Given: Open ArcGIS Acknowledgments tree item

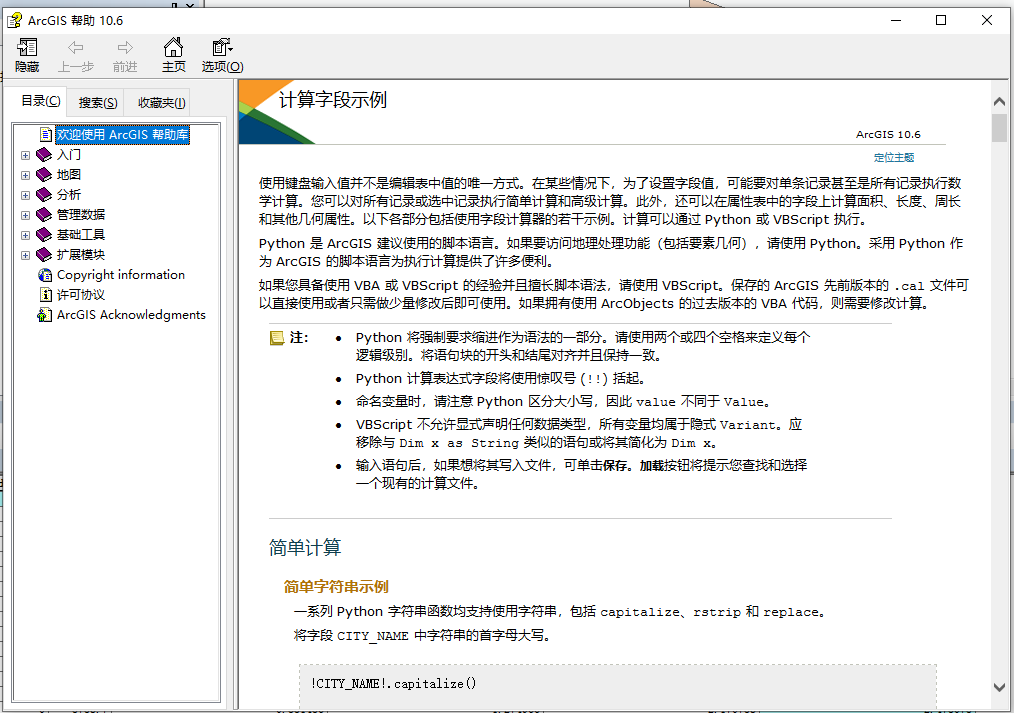Looking at the screenshot, I should coord(131,315).
